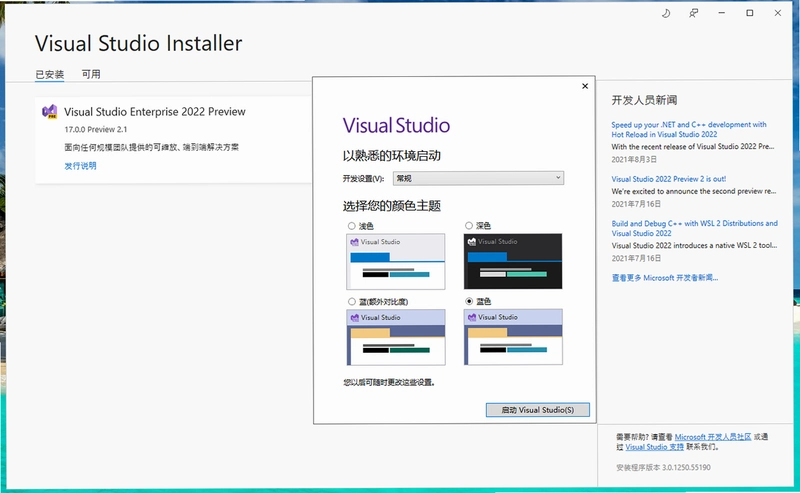Click the 启动 Visual Studio(S) button

(x=537, y=410)
